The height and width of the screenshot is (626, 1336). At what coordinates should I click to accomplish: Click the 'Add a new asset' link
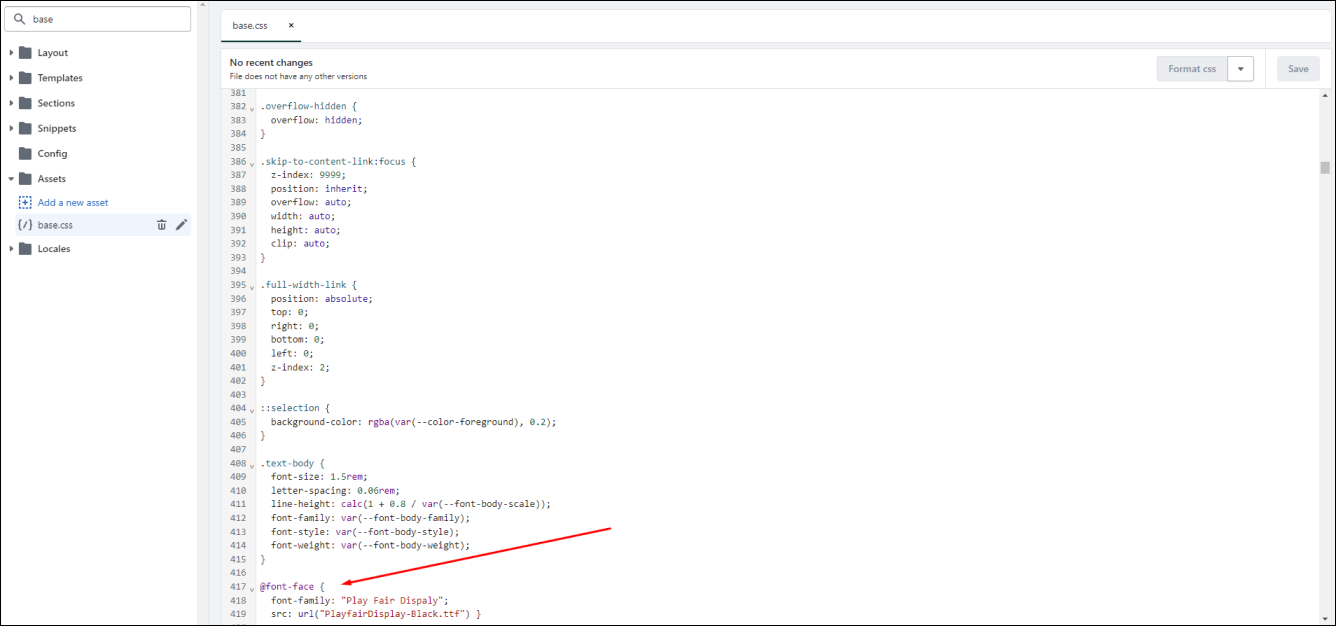(73, 203)
